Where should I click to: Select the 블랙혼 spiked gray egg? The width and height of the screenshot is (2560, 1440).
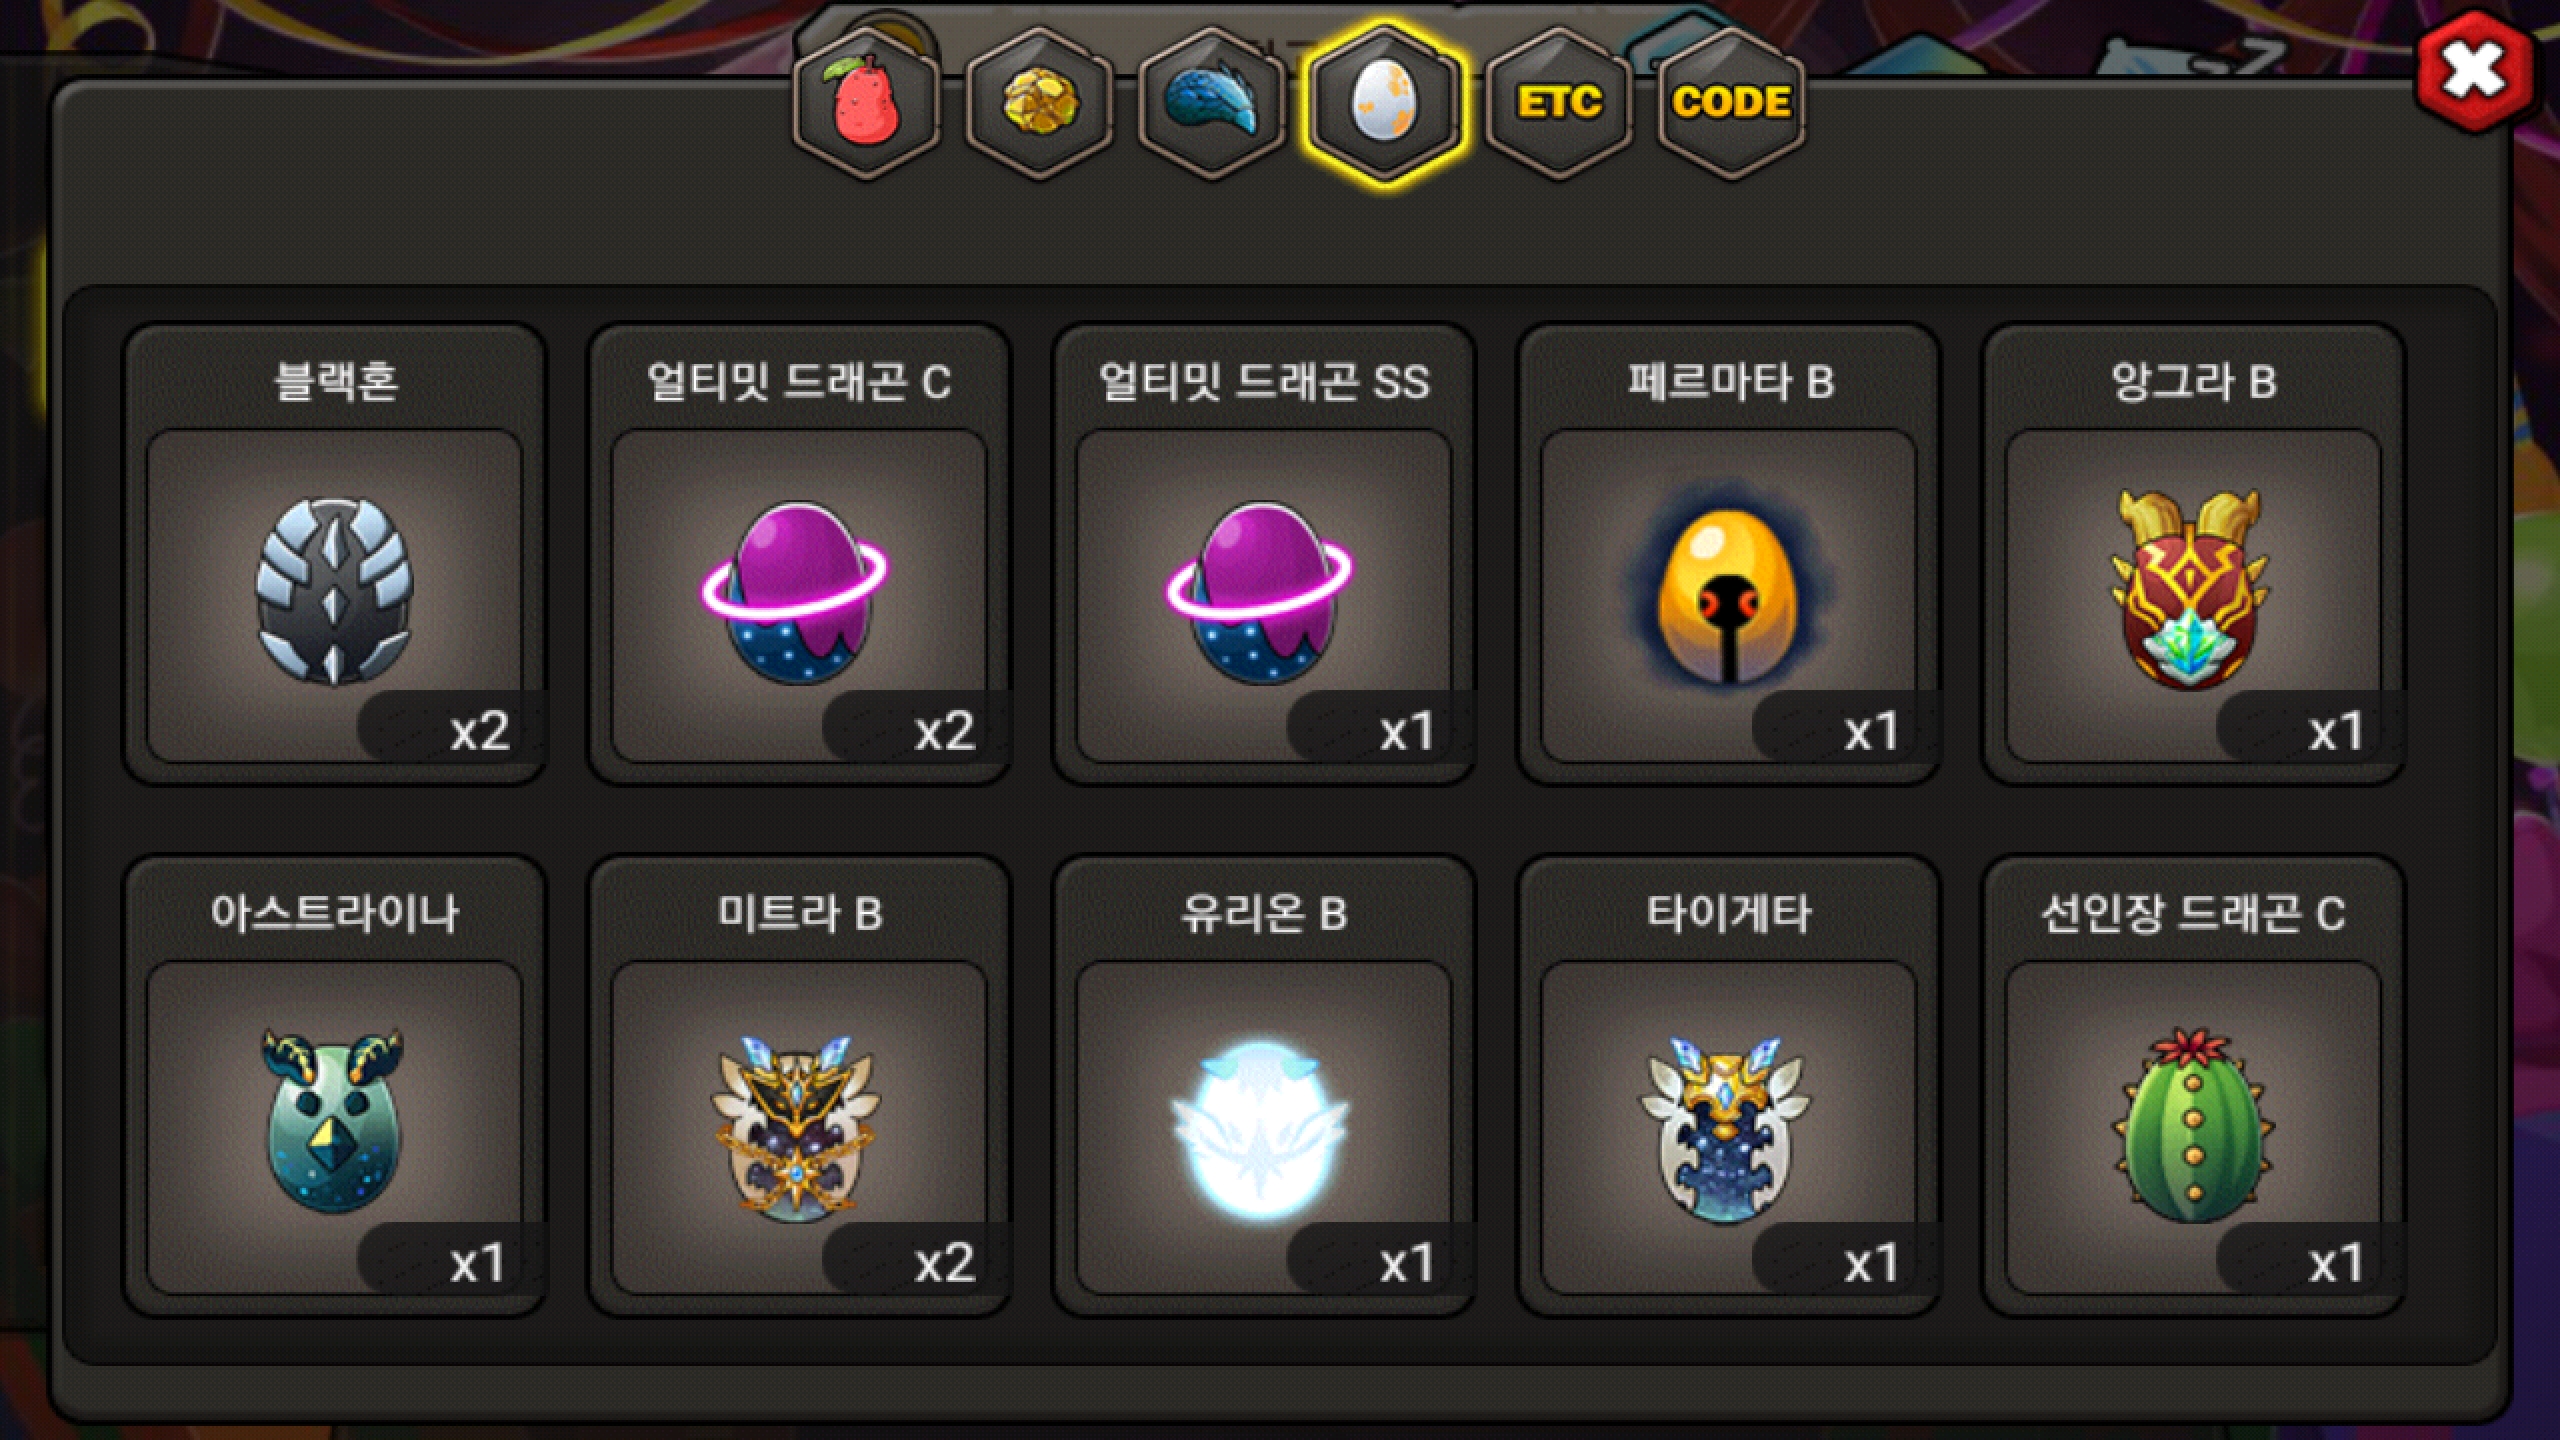335,594
